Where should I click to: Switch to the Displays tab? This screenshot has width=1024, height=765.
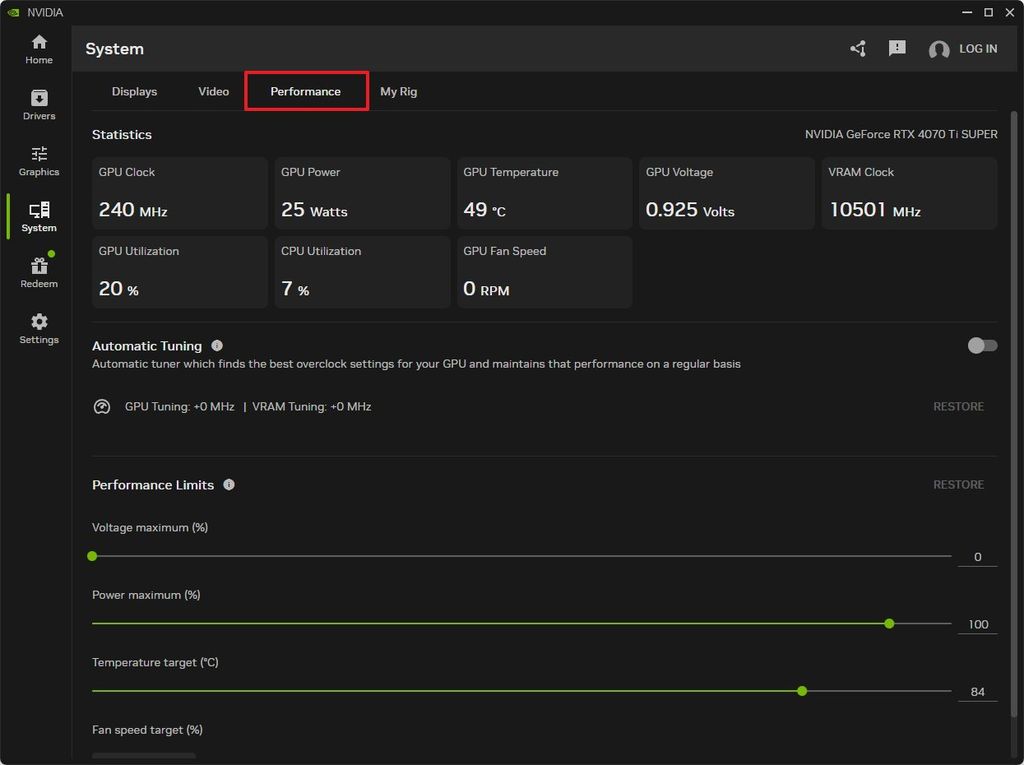click(134, 91)
